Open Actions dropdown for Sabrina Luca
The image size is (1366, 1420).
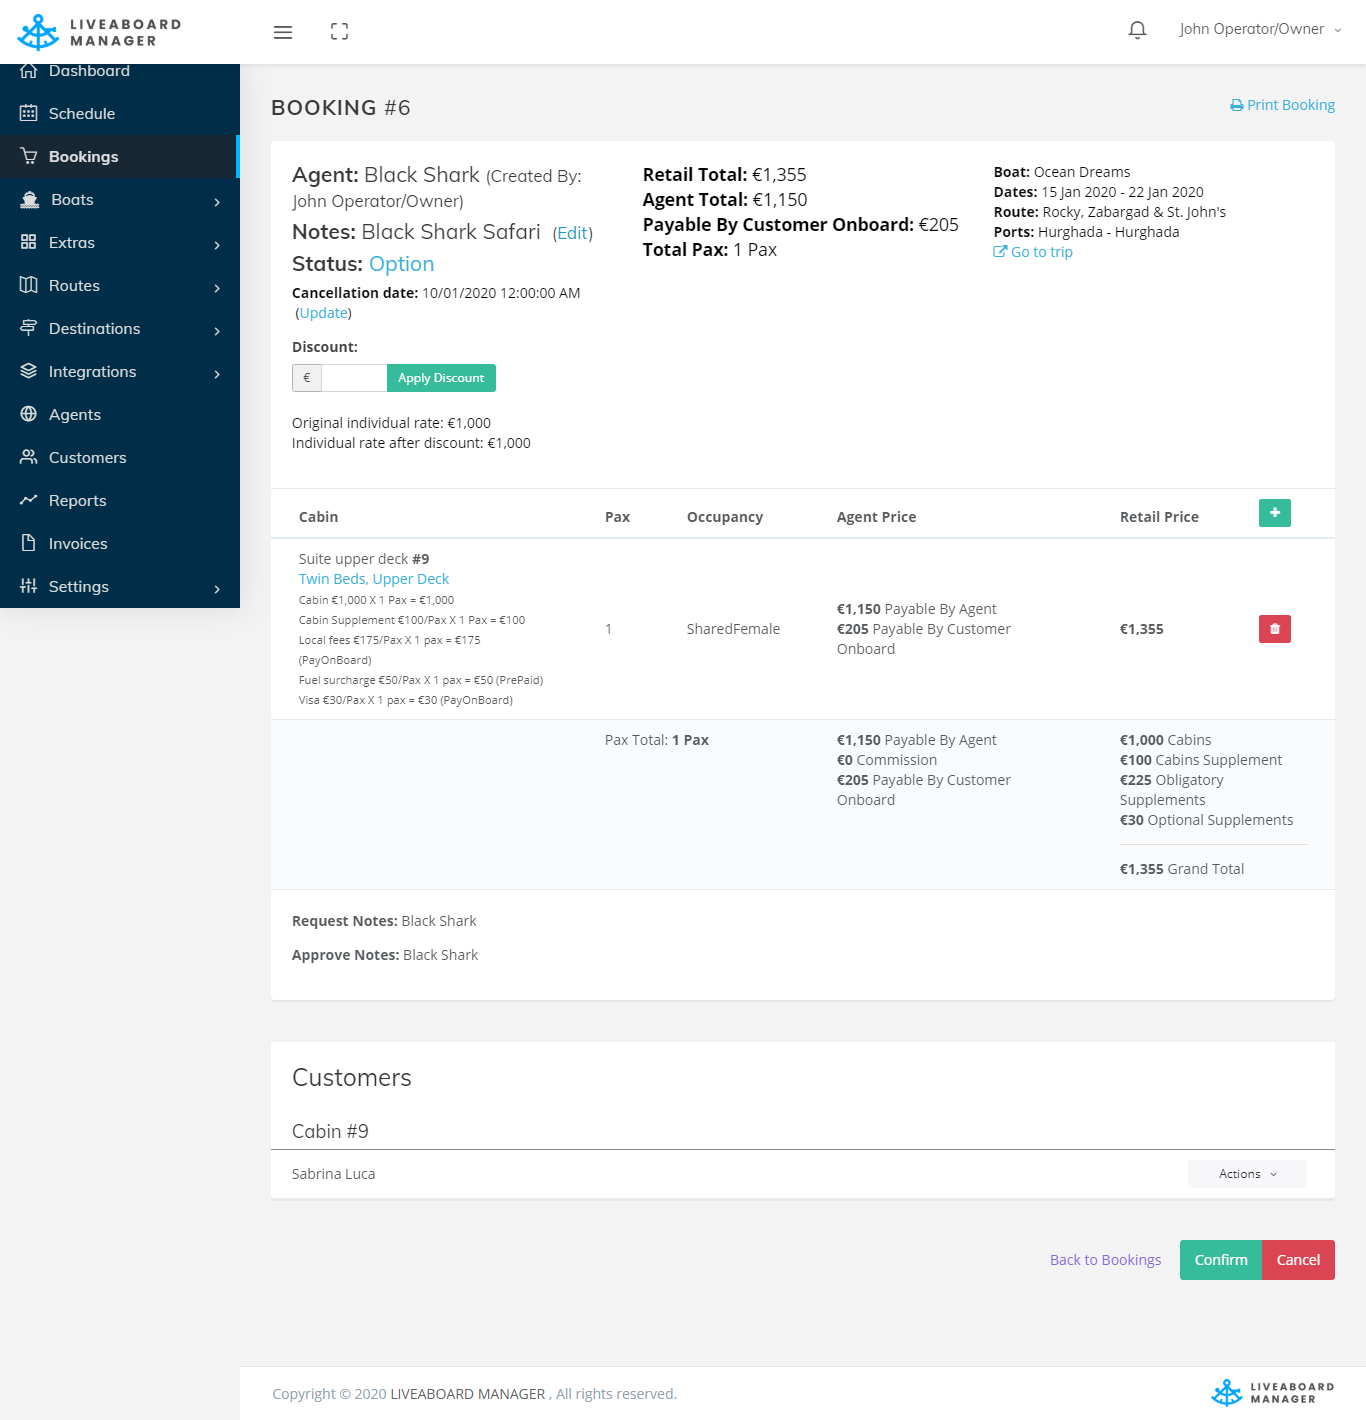(x=1246, y=1174)
